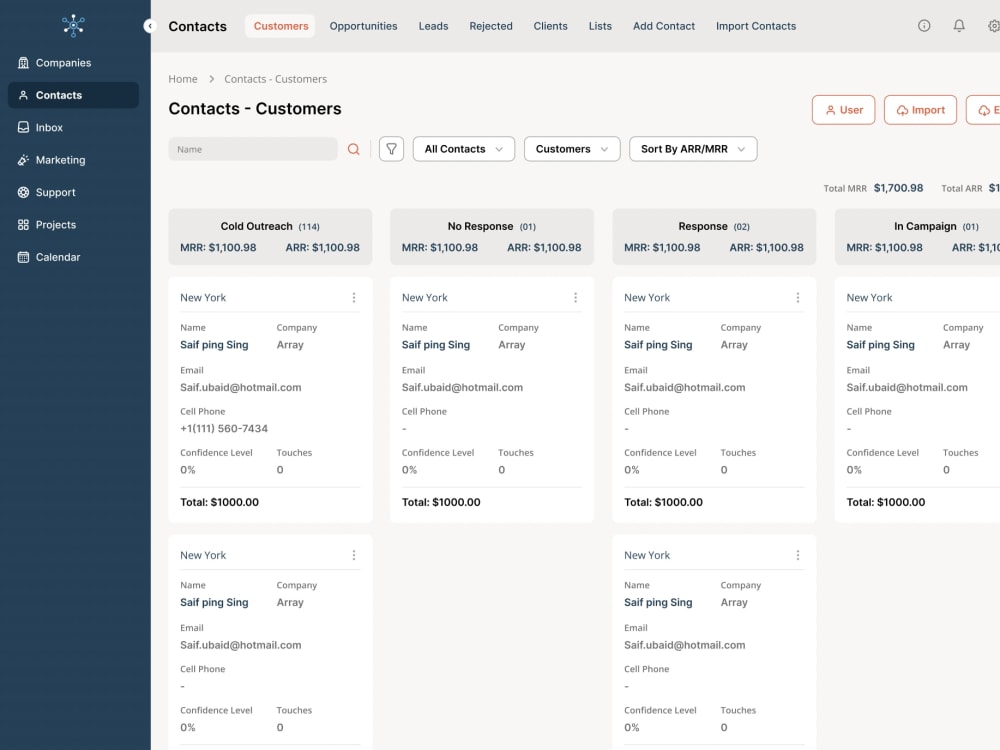Click Array company on first Response card
1000x750 pixels.
[734, 345]
